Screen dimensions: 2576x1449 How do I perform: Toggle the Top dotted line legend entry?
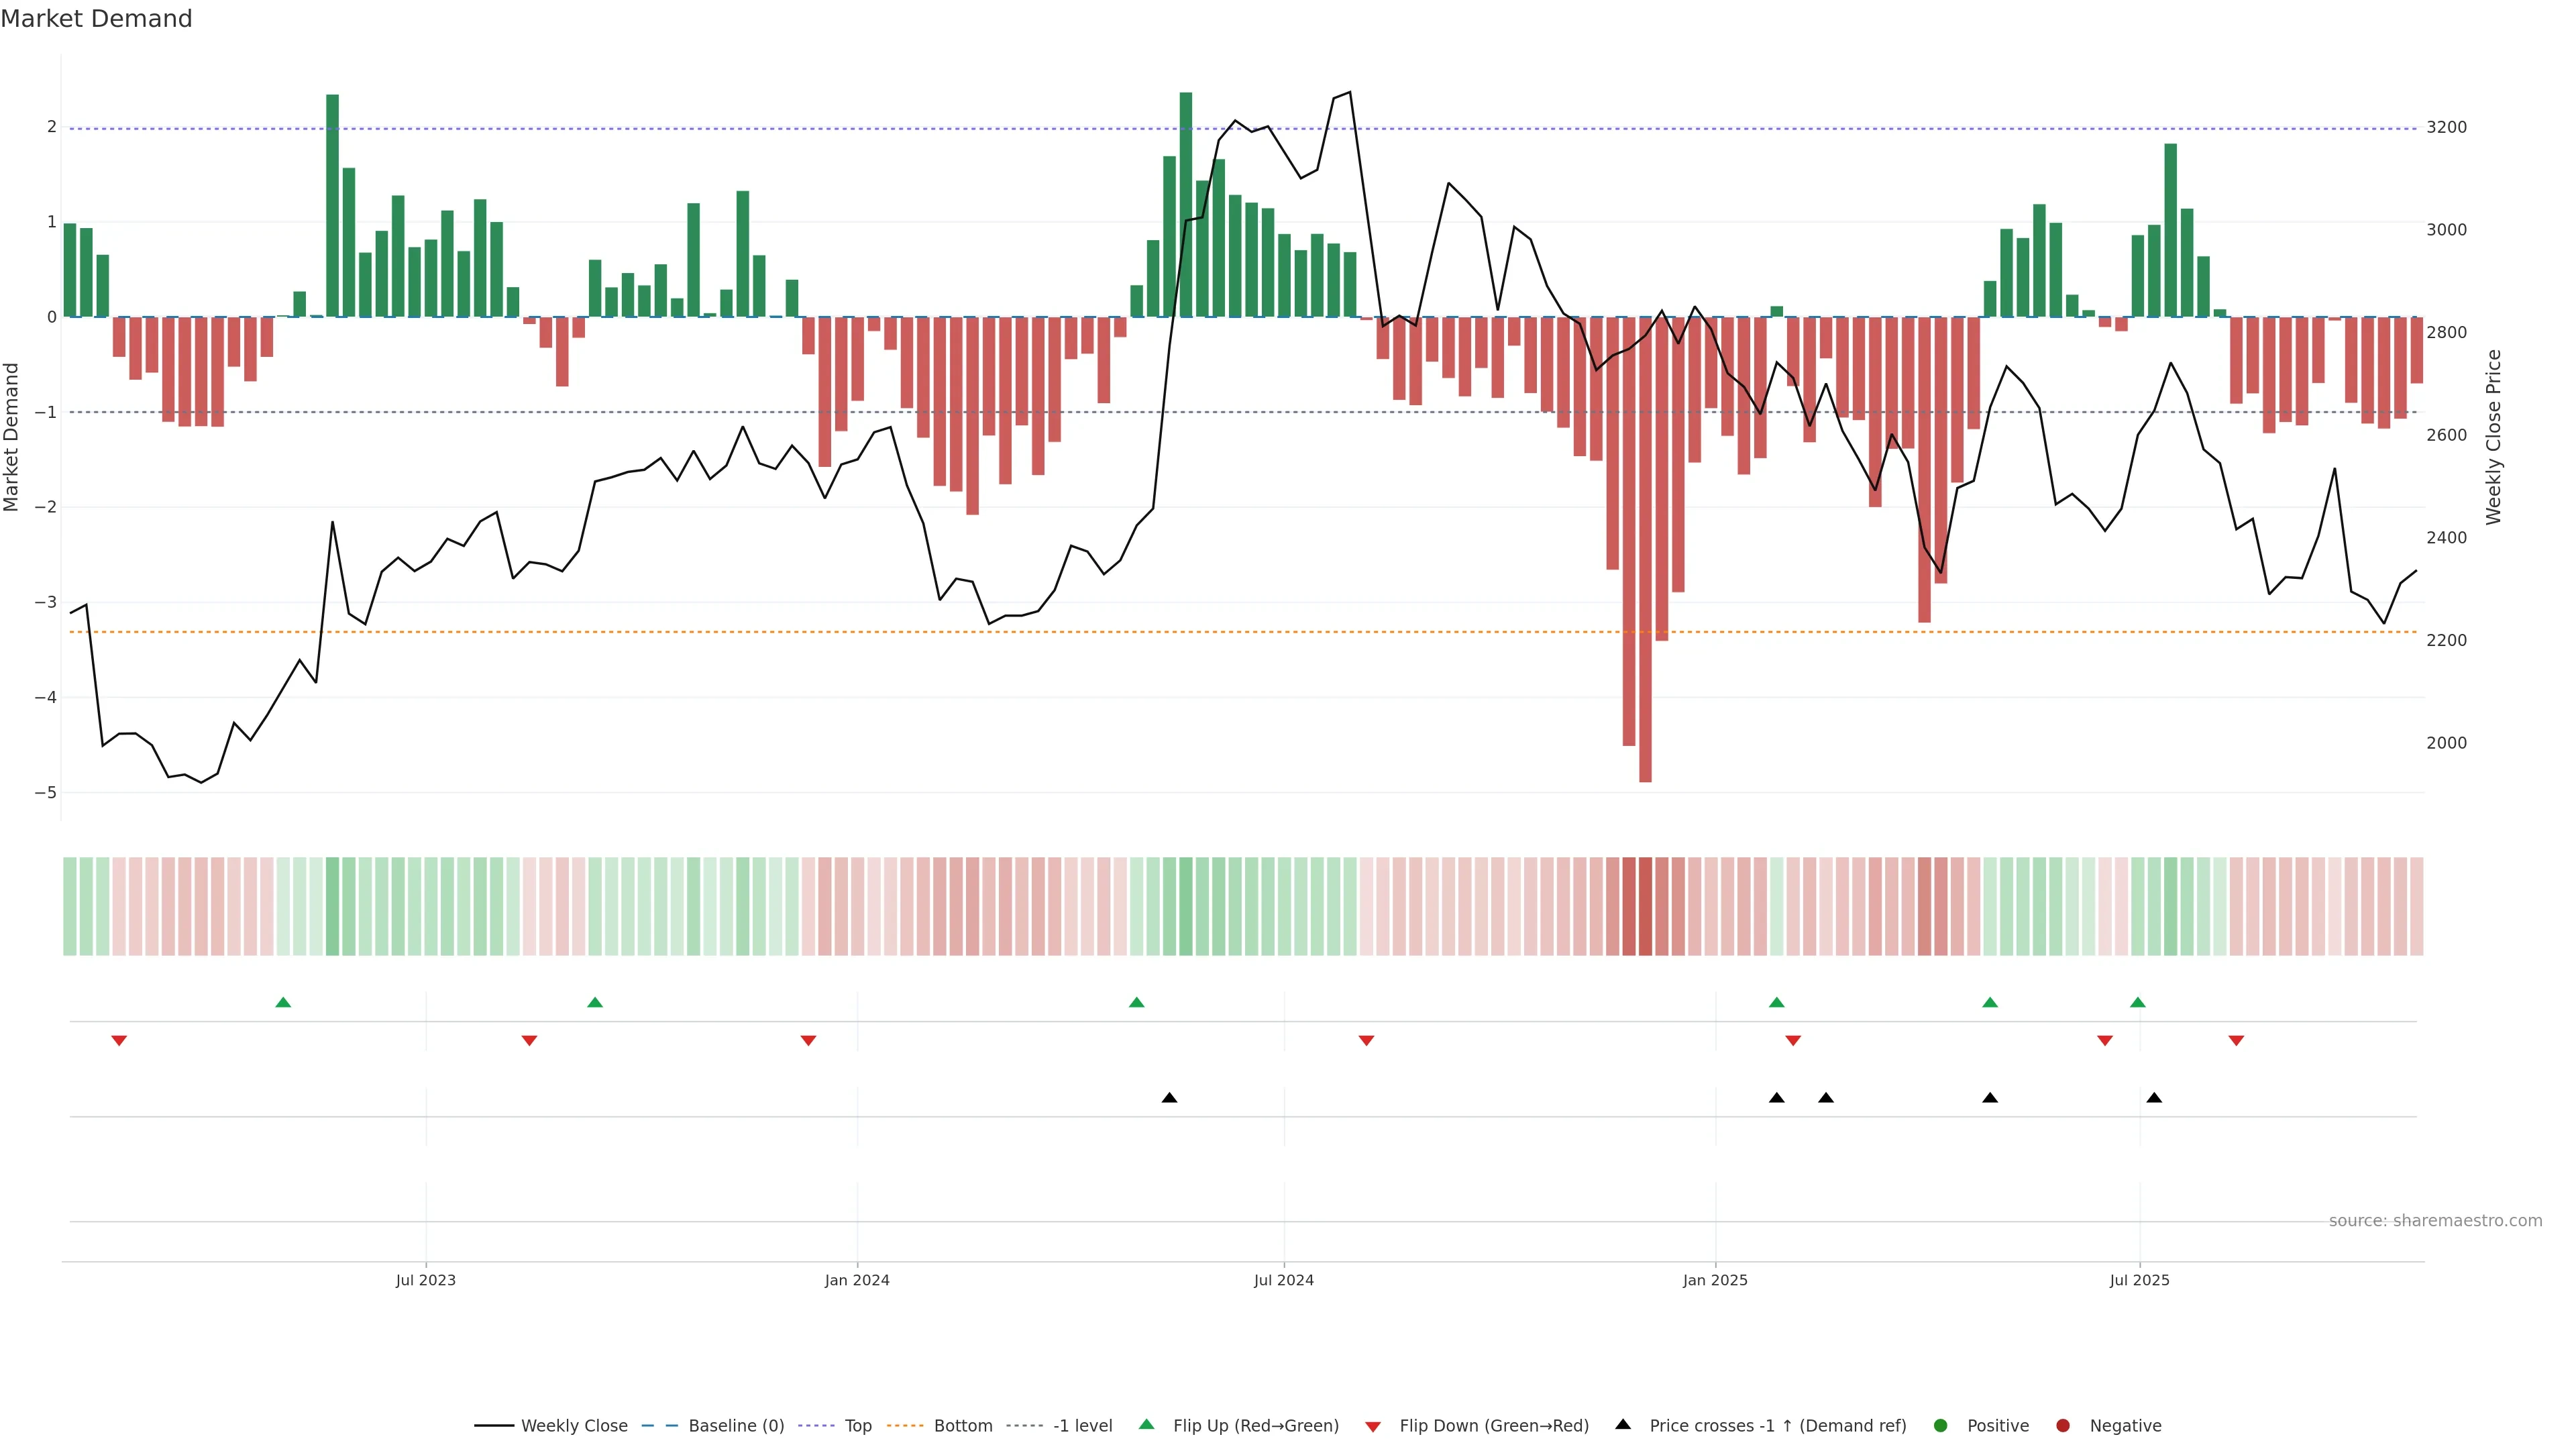pos(857,1426)
